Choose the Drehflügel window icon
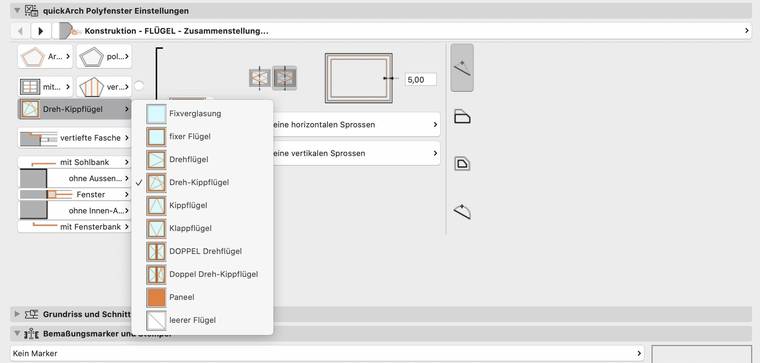This screenshot has height=363, width=760. 156,159
